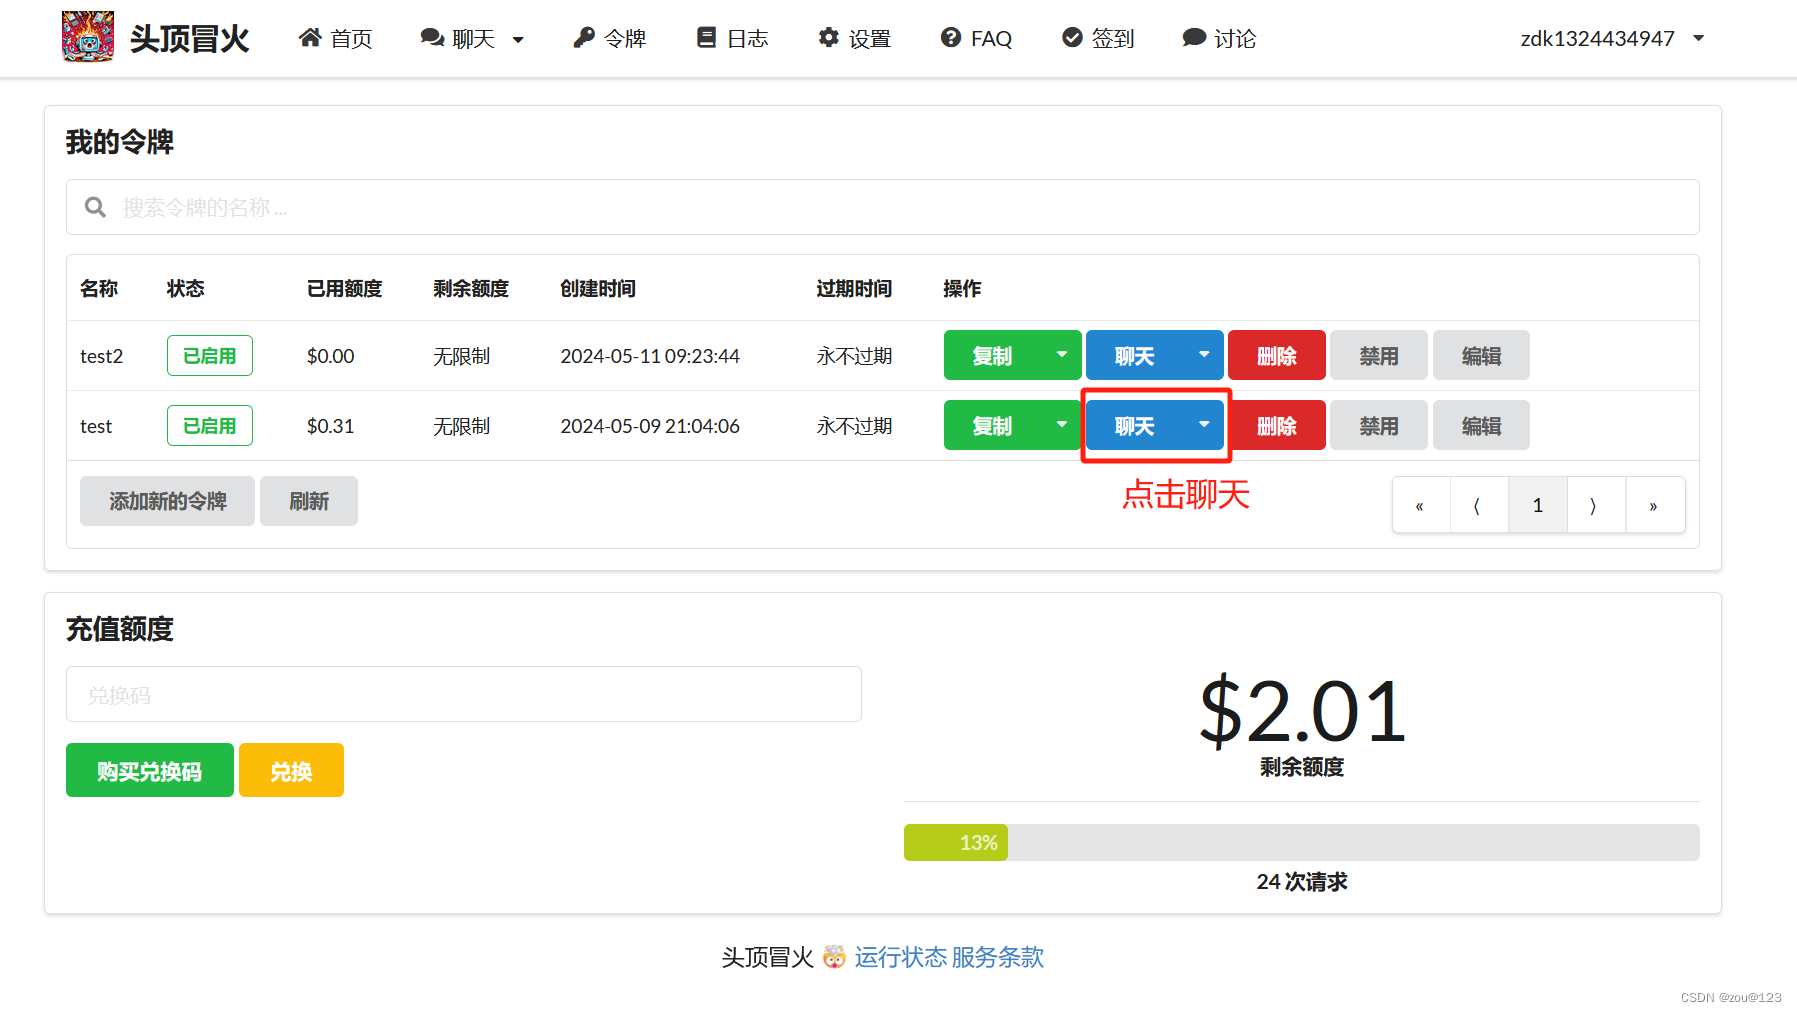Jump to last page with » button

click(x=1655, y=505)
